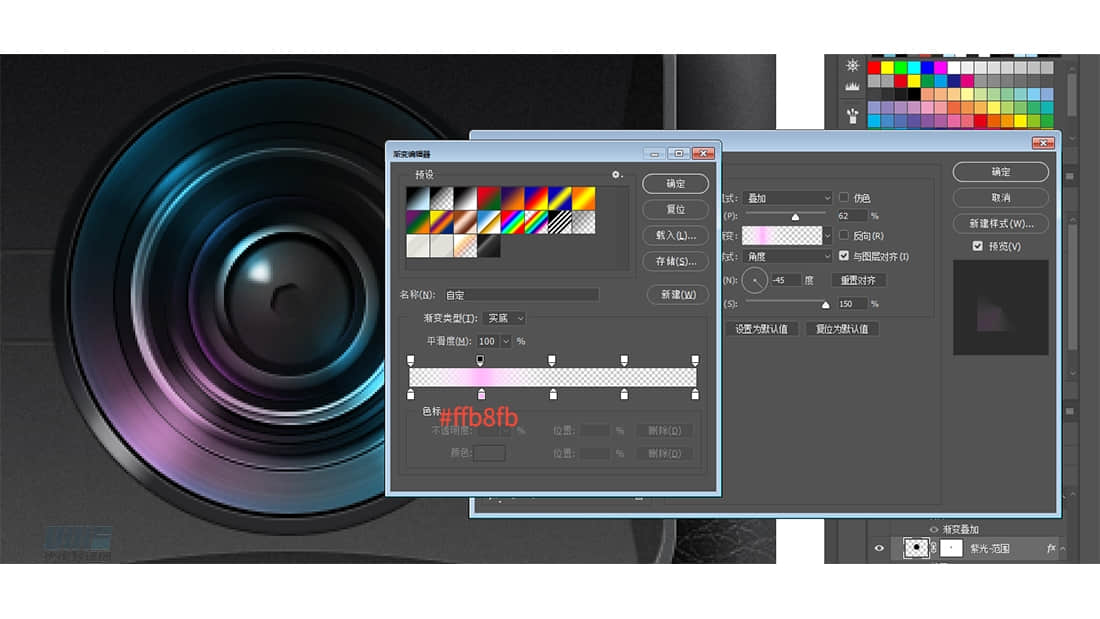
Task: Hide the 紫光-范围 layer eye icon
Action: point(879,548)
